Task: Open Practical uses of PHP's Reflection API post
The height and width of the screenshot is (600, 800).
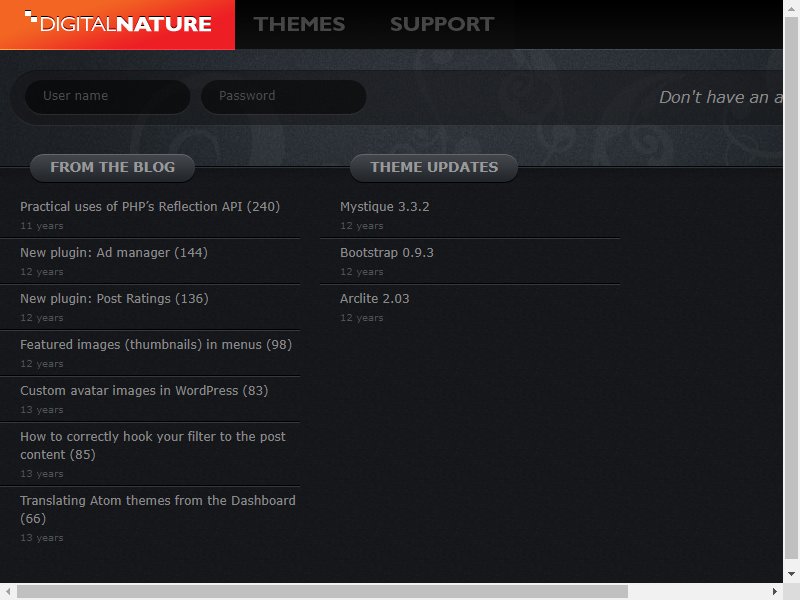Action: [150, 207]
